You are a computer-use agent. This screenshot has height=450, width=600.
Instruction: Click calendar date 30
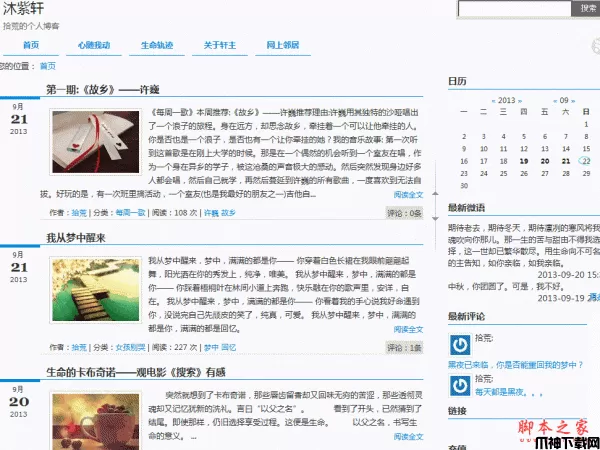pyautogui.click(x=464, y=186)
